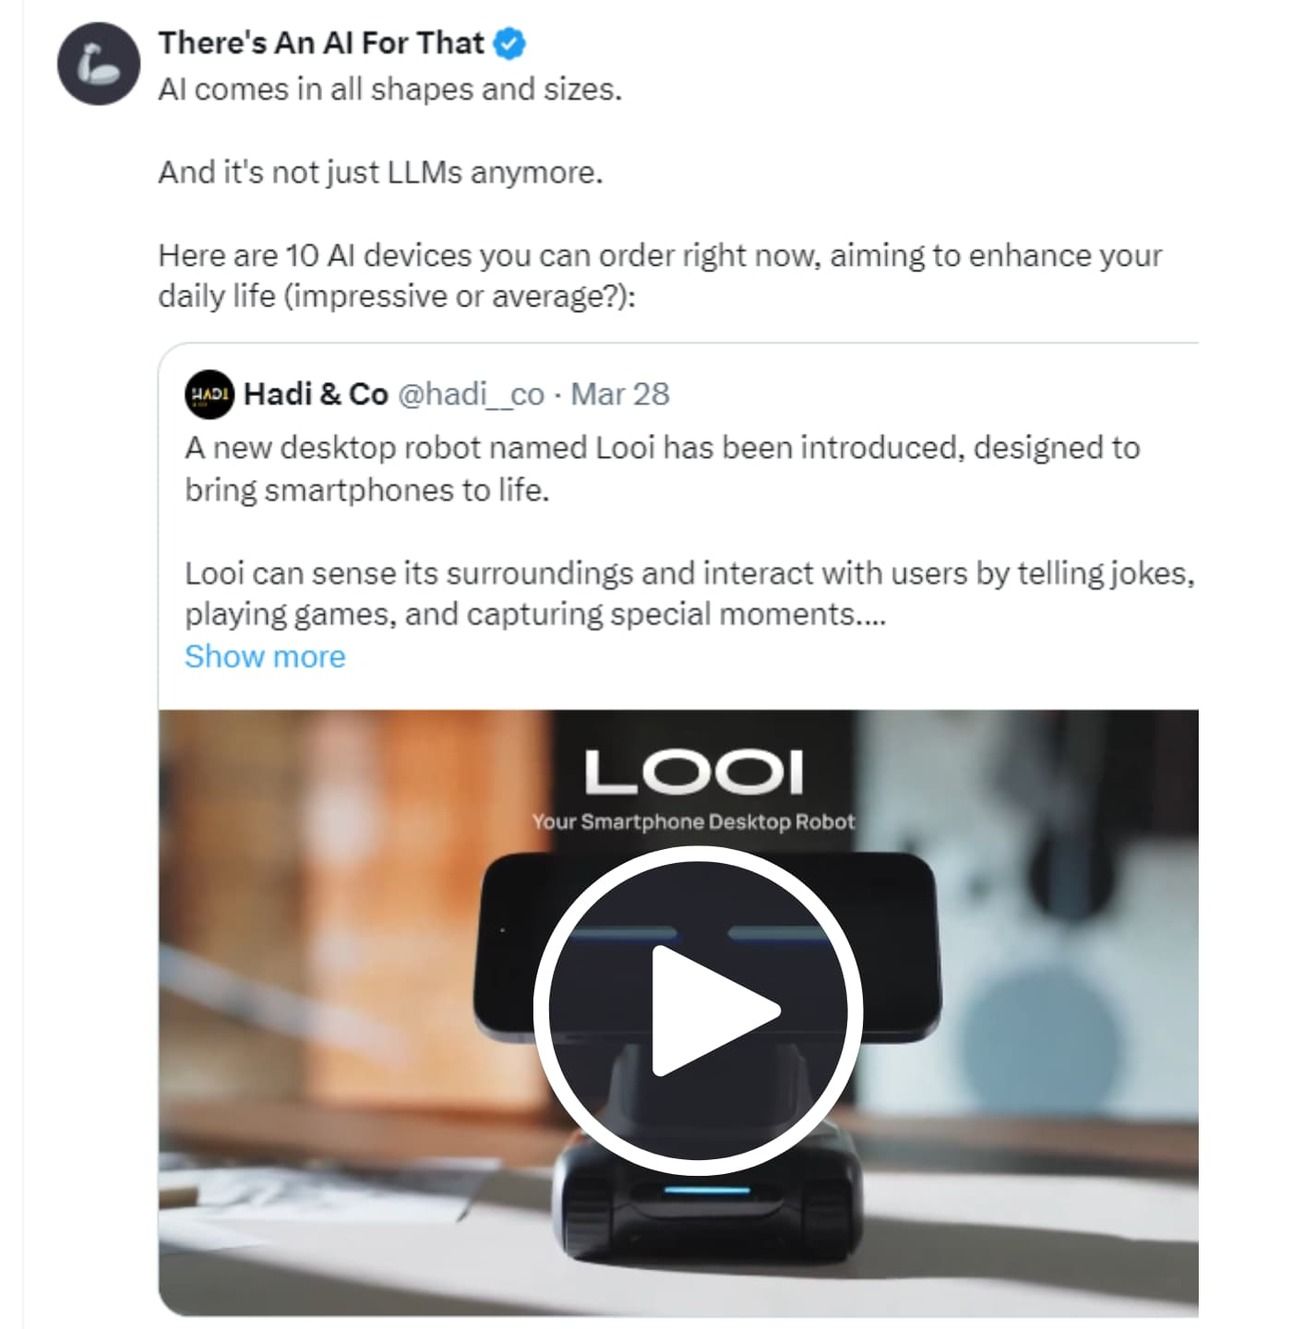Open the Hadi & Co account name
Viewport: 1292px width, 1329px height.
pos(316,394)
